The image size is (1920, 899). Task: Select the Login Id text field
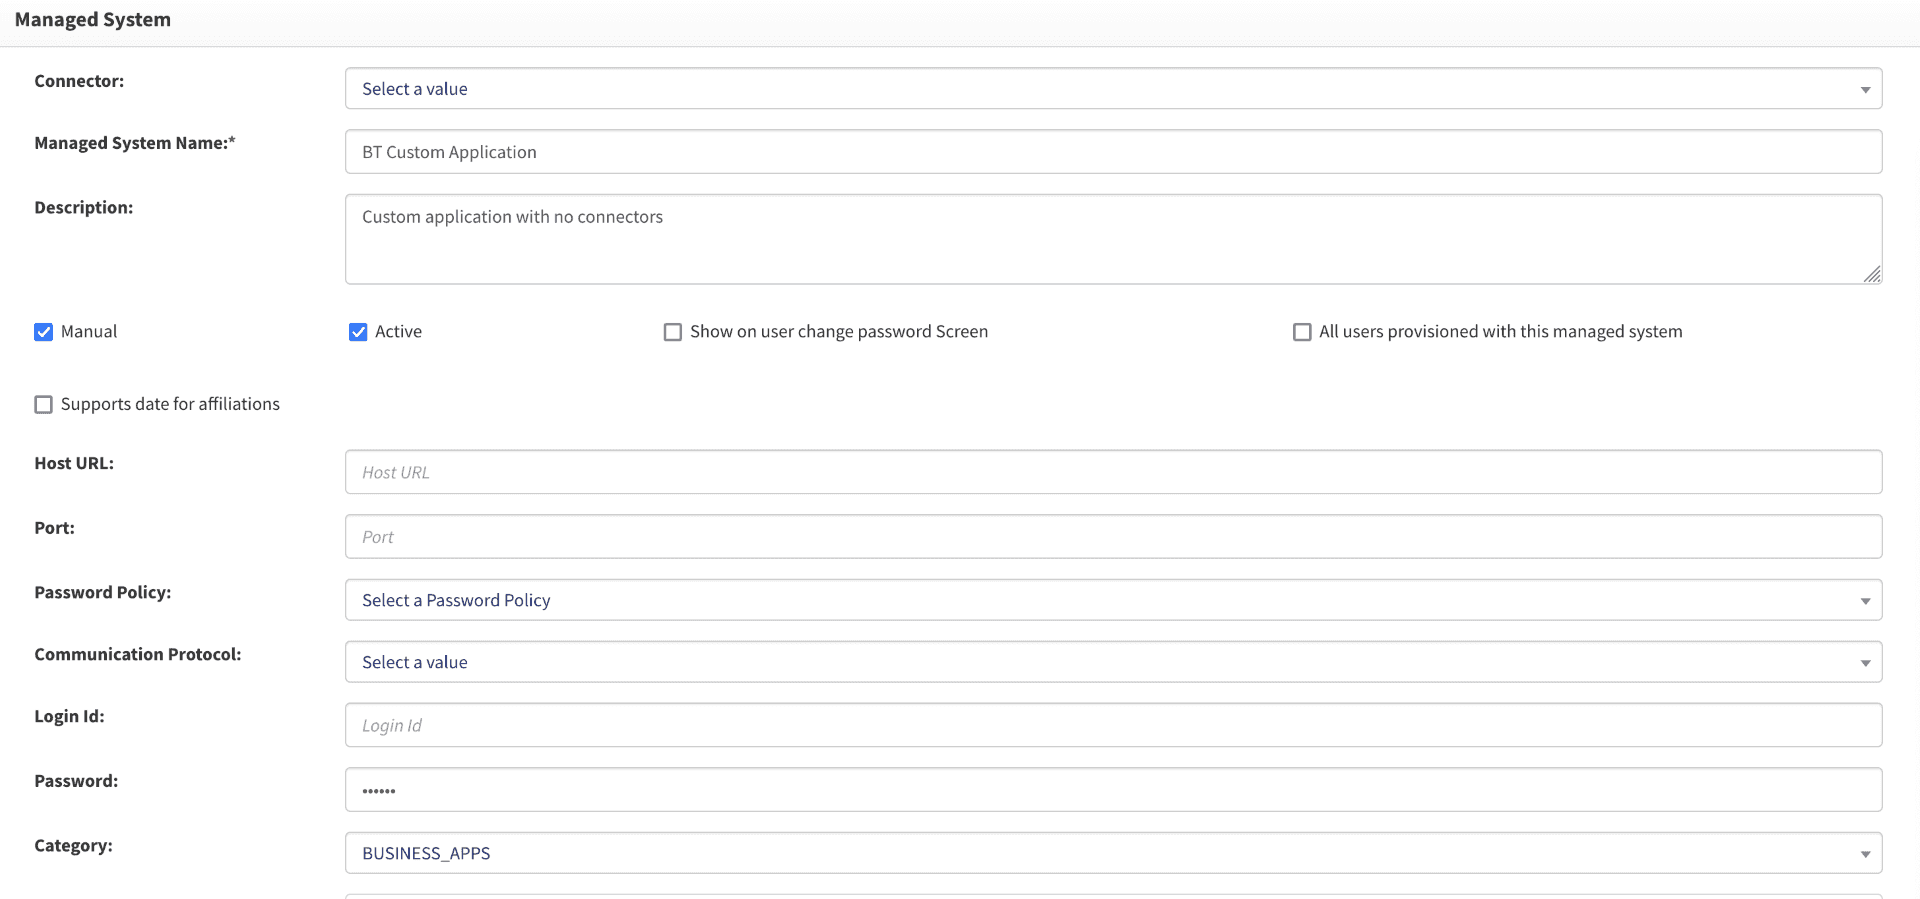(1112, 725)
